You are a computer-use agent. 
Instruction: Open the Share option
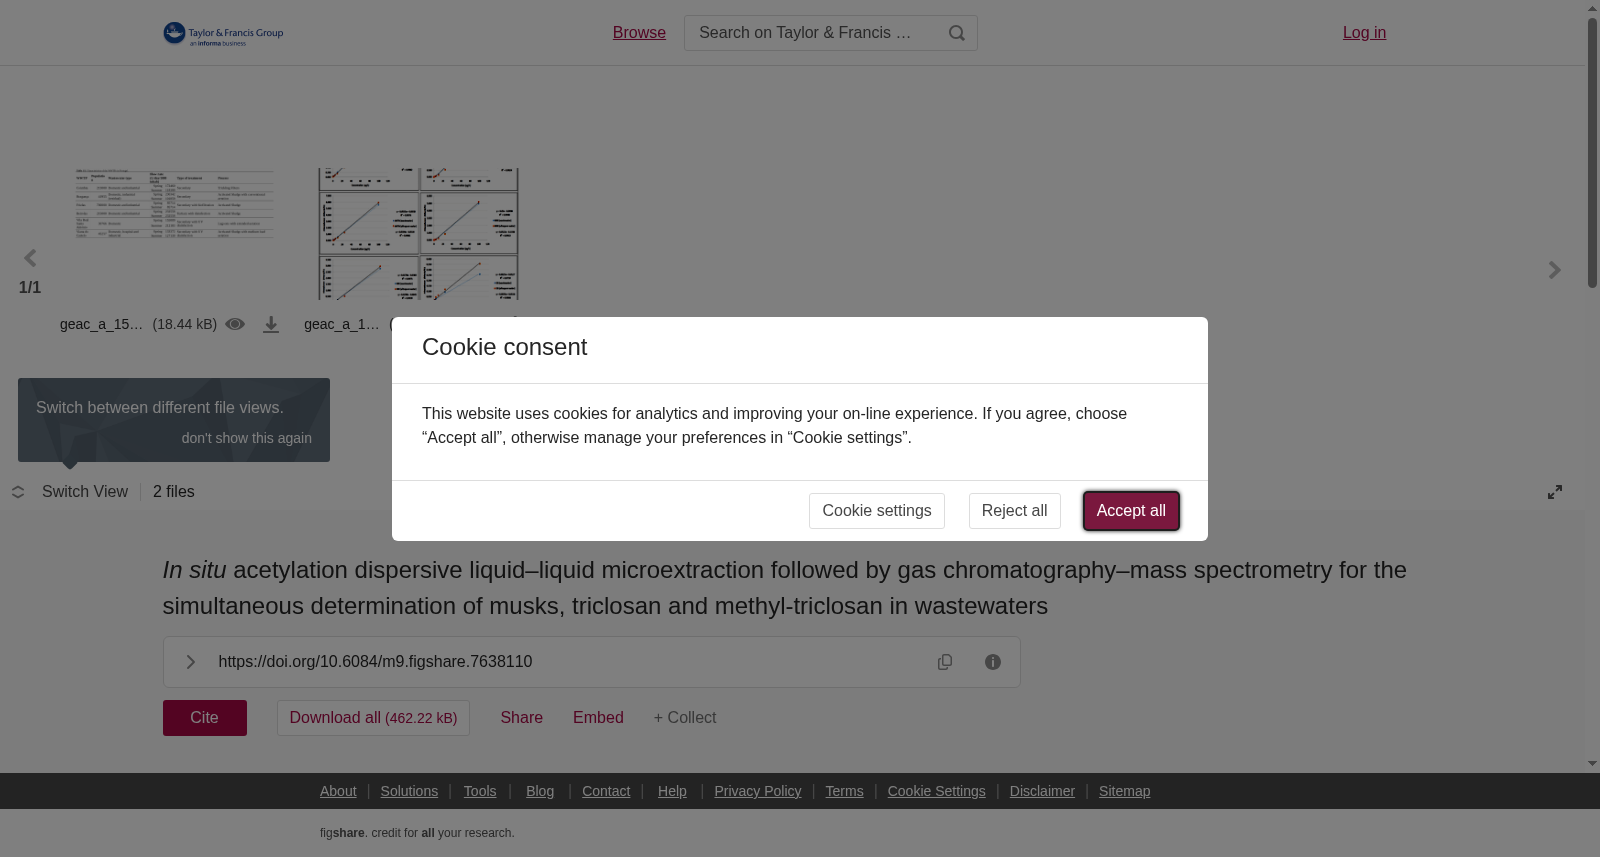click(x=522, y=718)
